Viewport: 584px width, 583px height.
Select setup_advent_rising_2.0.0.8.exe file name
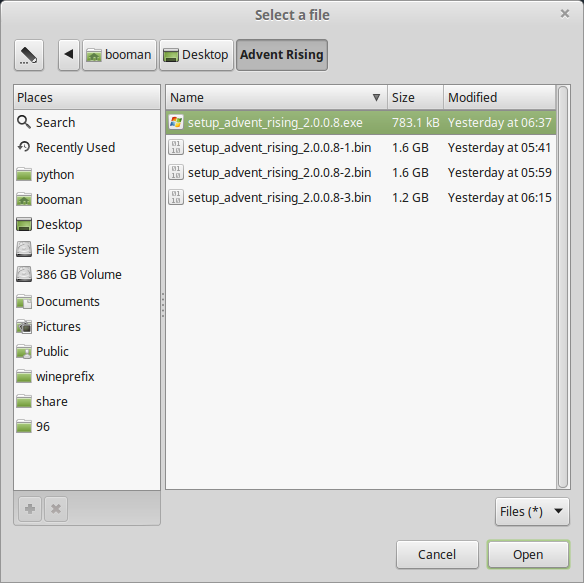click(x=275, y=123)
